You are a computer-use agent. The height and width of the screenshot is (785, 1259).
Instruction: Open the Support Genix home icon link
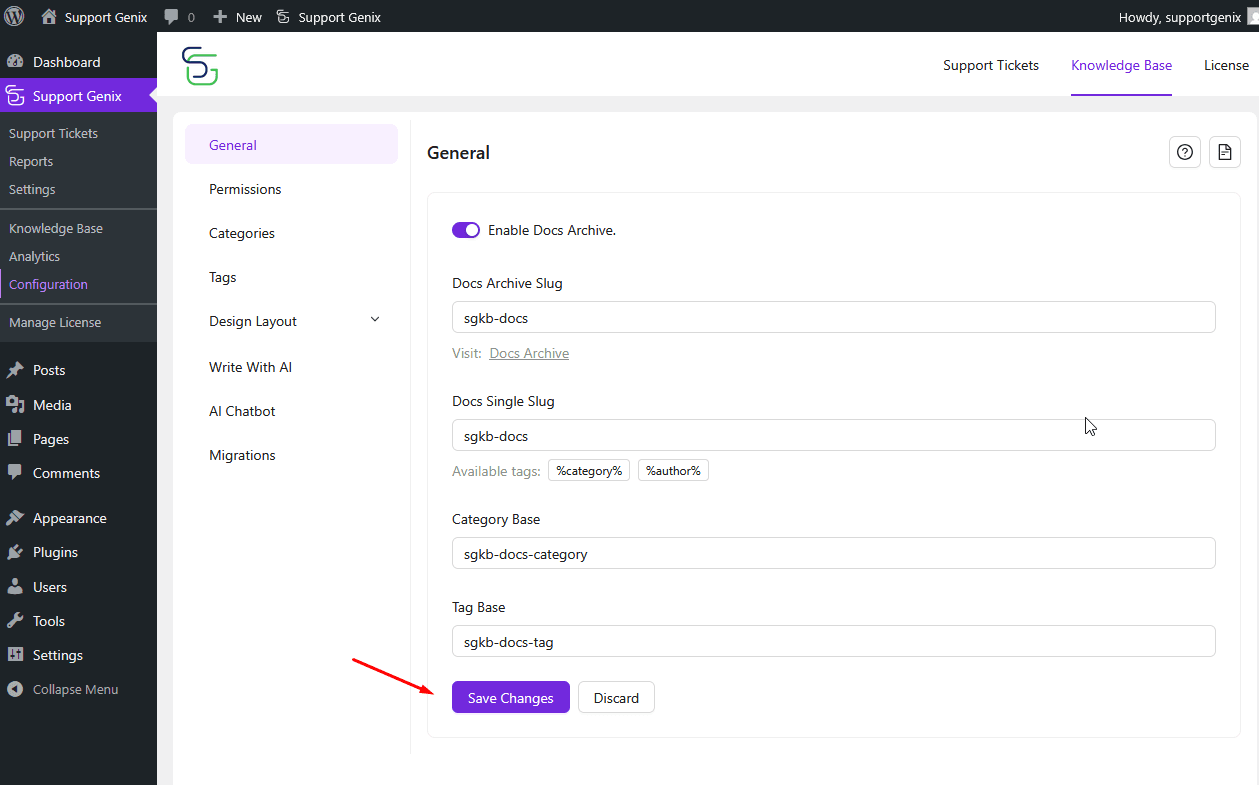[x=49, y=17]
